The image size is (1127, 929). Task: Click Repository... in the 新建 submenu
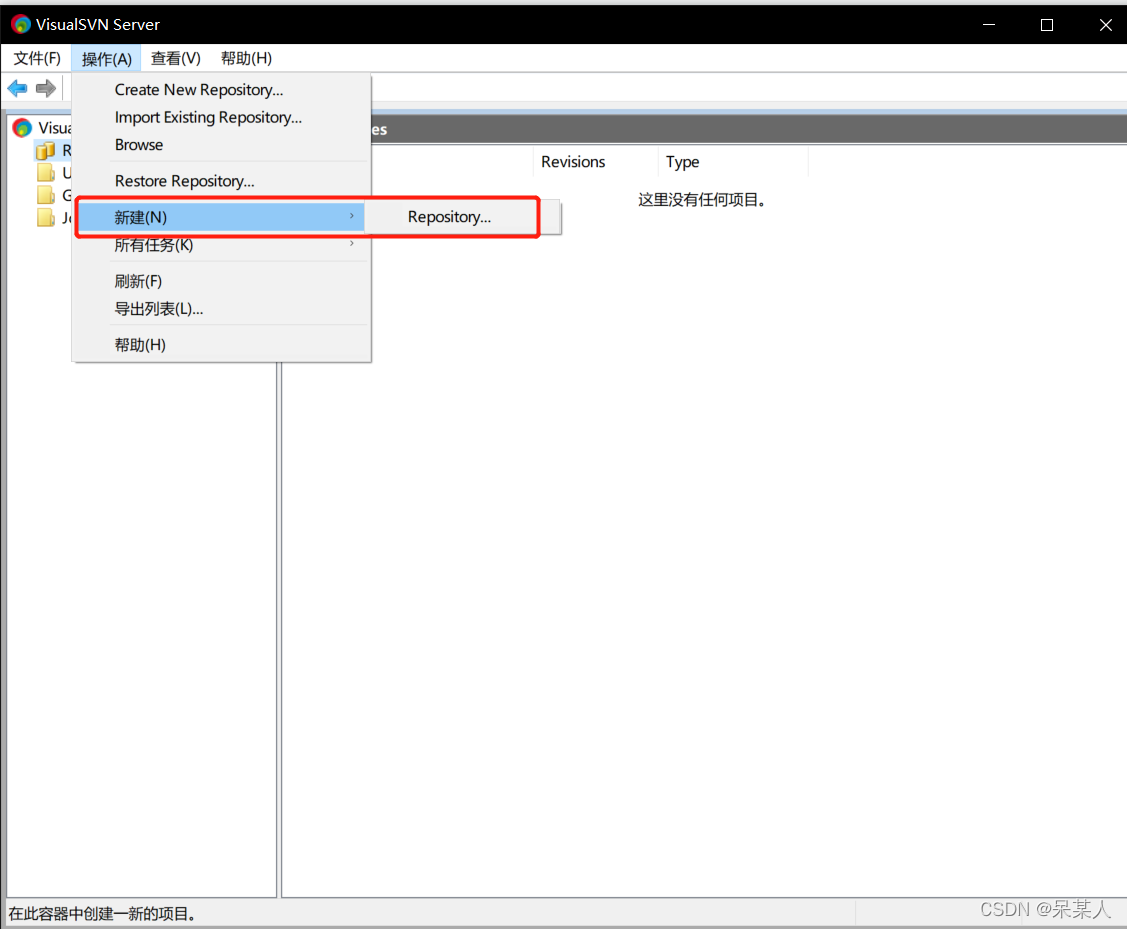pyautogui.click(x=450, y=217)
